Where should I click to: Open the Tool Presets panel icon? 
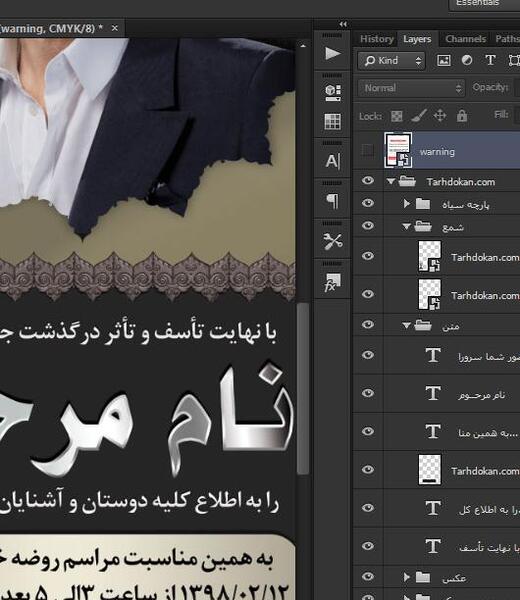pyautogui.click(x=333, y=241)
